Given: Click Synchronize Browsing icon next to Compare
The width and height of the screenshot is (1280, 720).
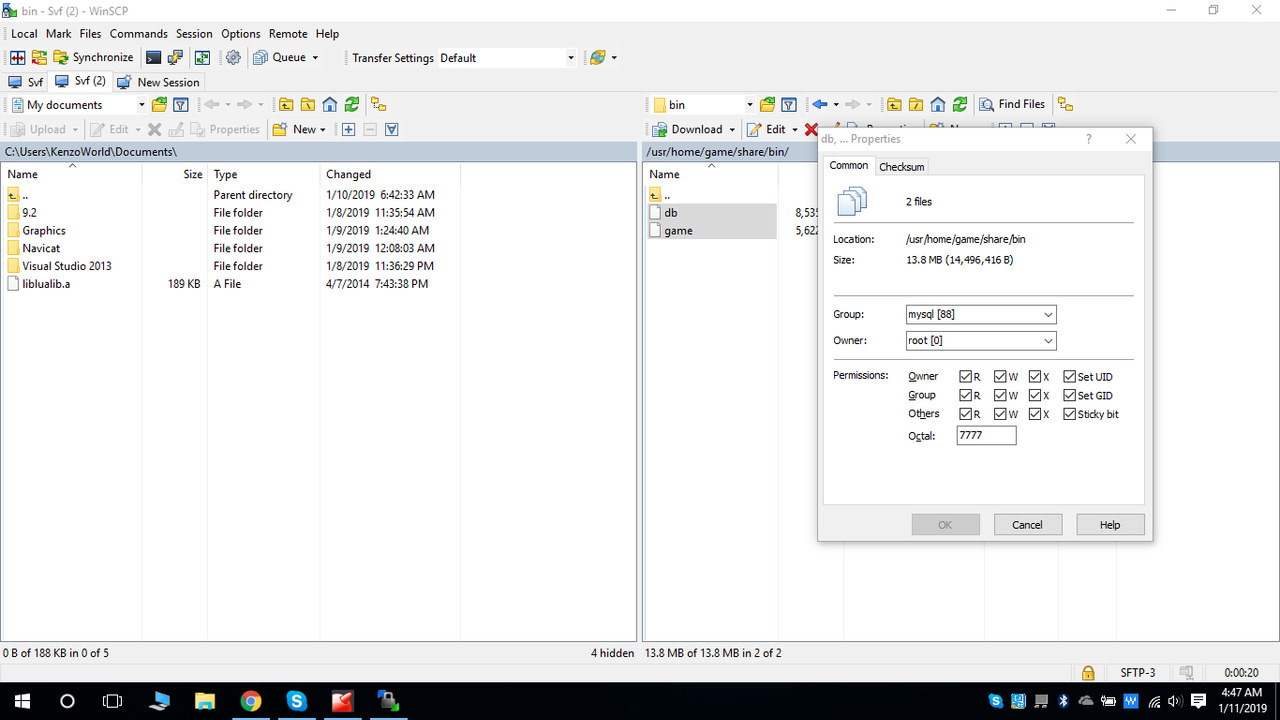Looking at the screenshot, I should point(39,58).
